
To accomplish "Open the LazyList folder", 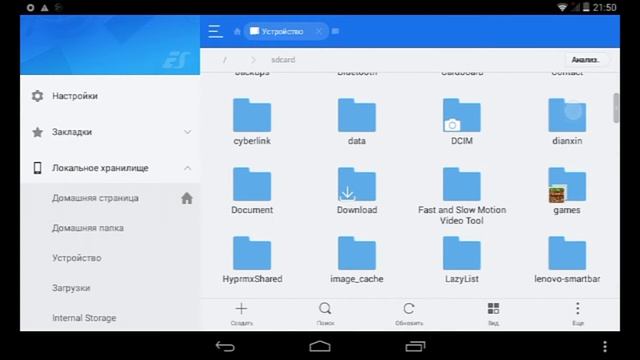I will (x=462, y=260).
